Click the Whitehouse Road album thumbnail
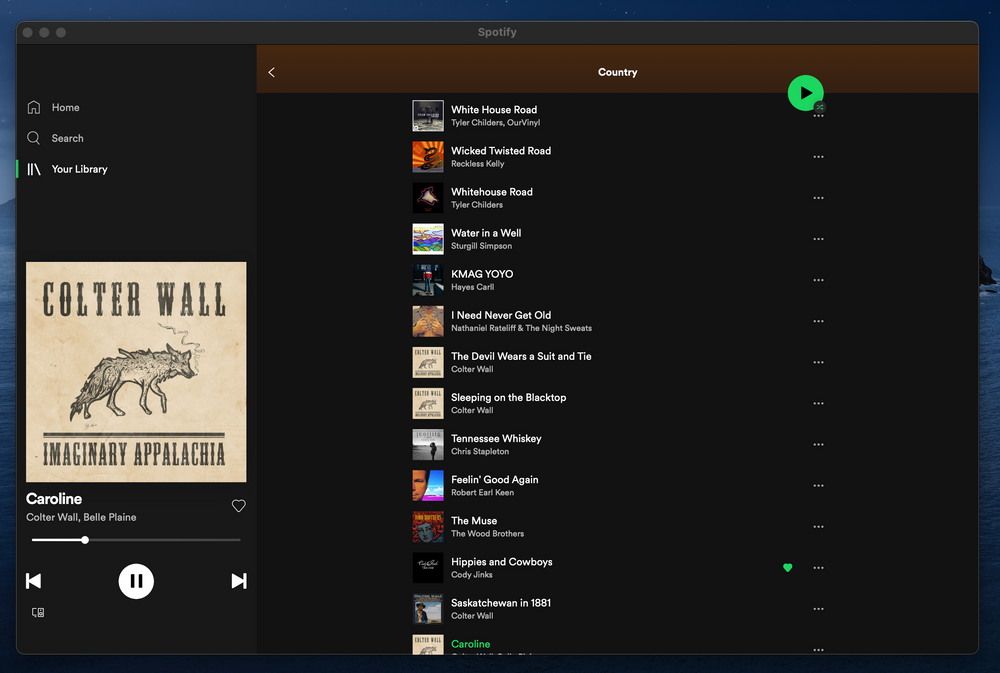Screen dimensions: 1000x673 tap(428, 198)
